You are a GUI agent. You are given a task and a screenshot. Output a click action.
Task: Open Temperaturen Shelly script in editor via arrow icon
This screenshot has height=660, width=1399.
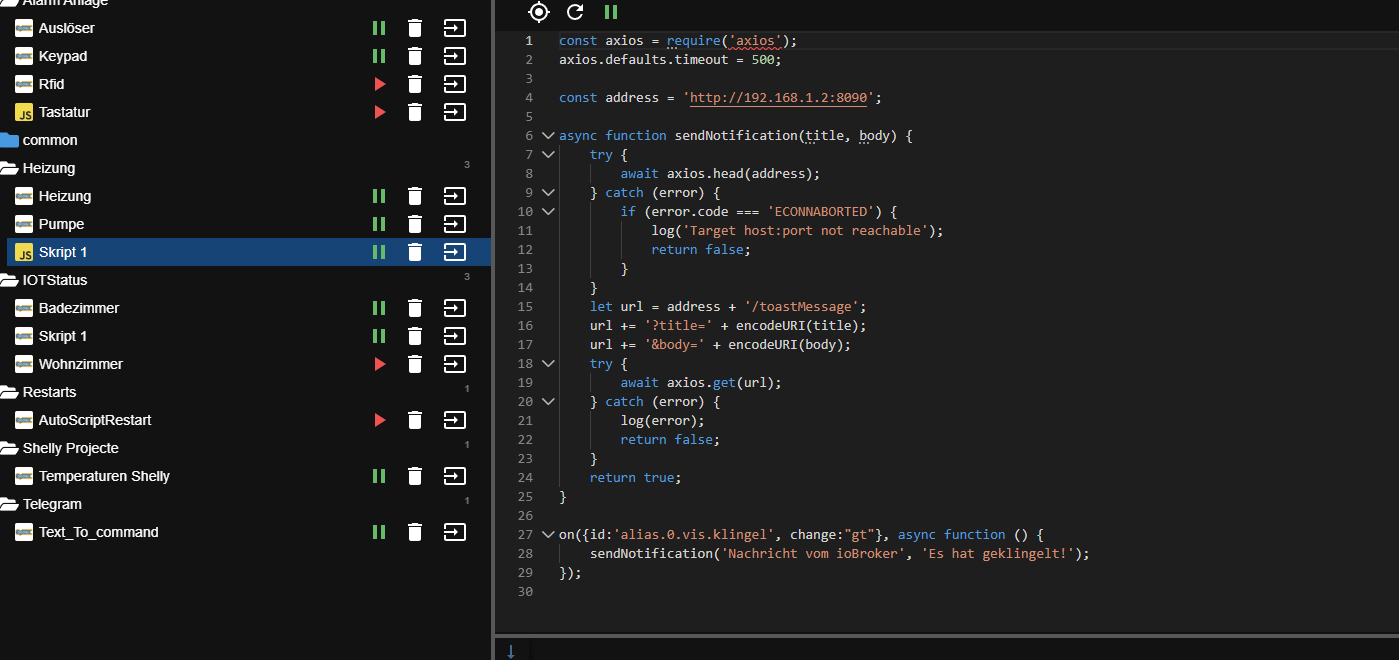pos(455,476)
